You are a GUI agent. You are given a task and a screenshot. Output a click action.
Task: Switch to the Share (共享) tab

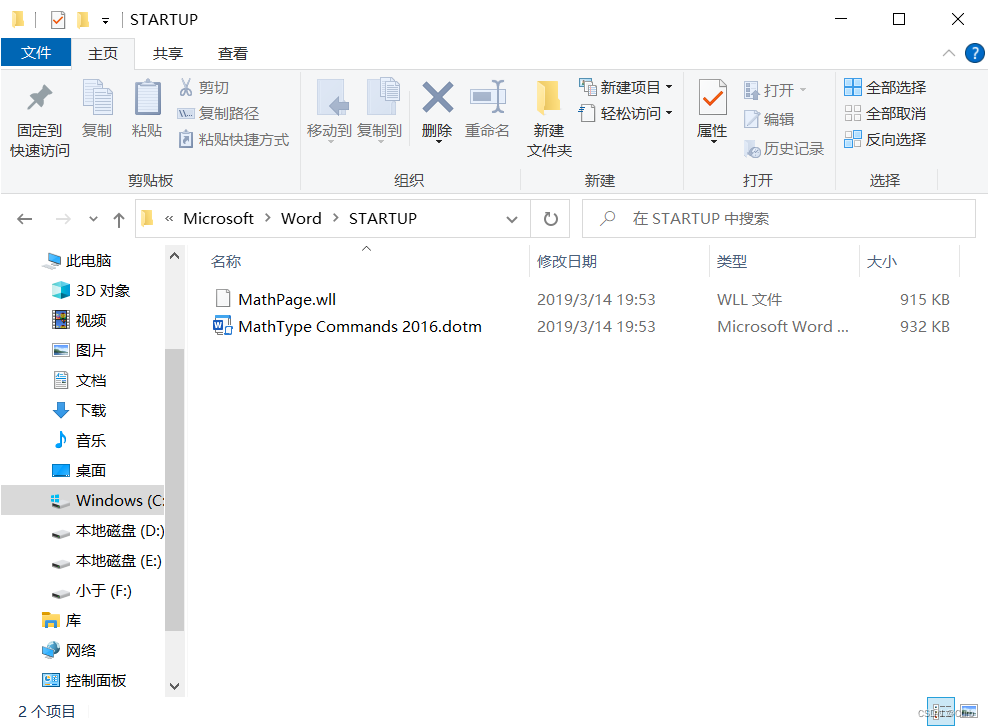[x=168, y=54]
